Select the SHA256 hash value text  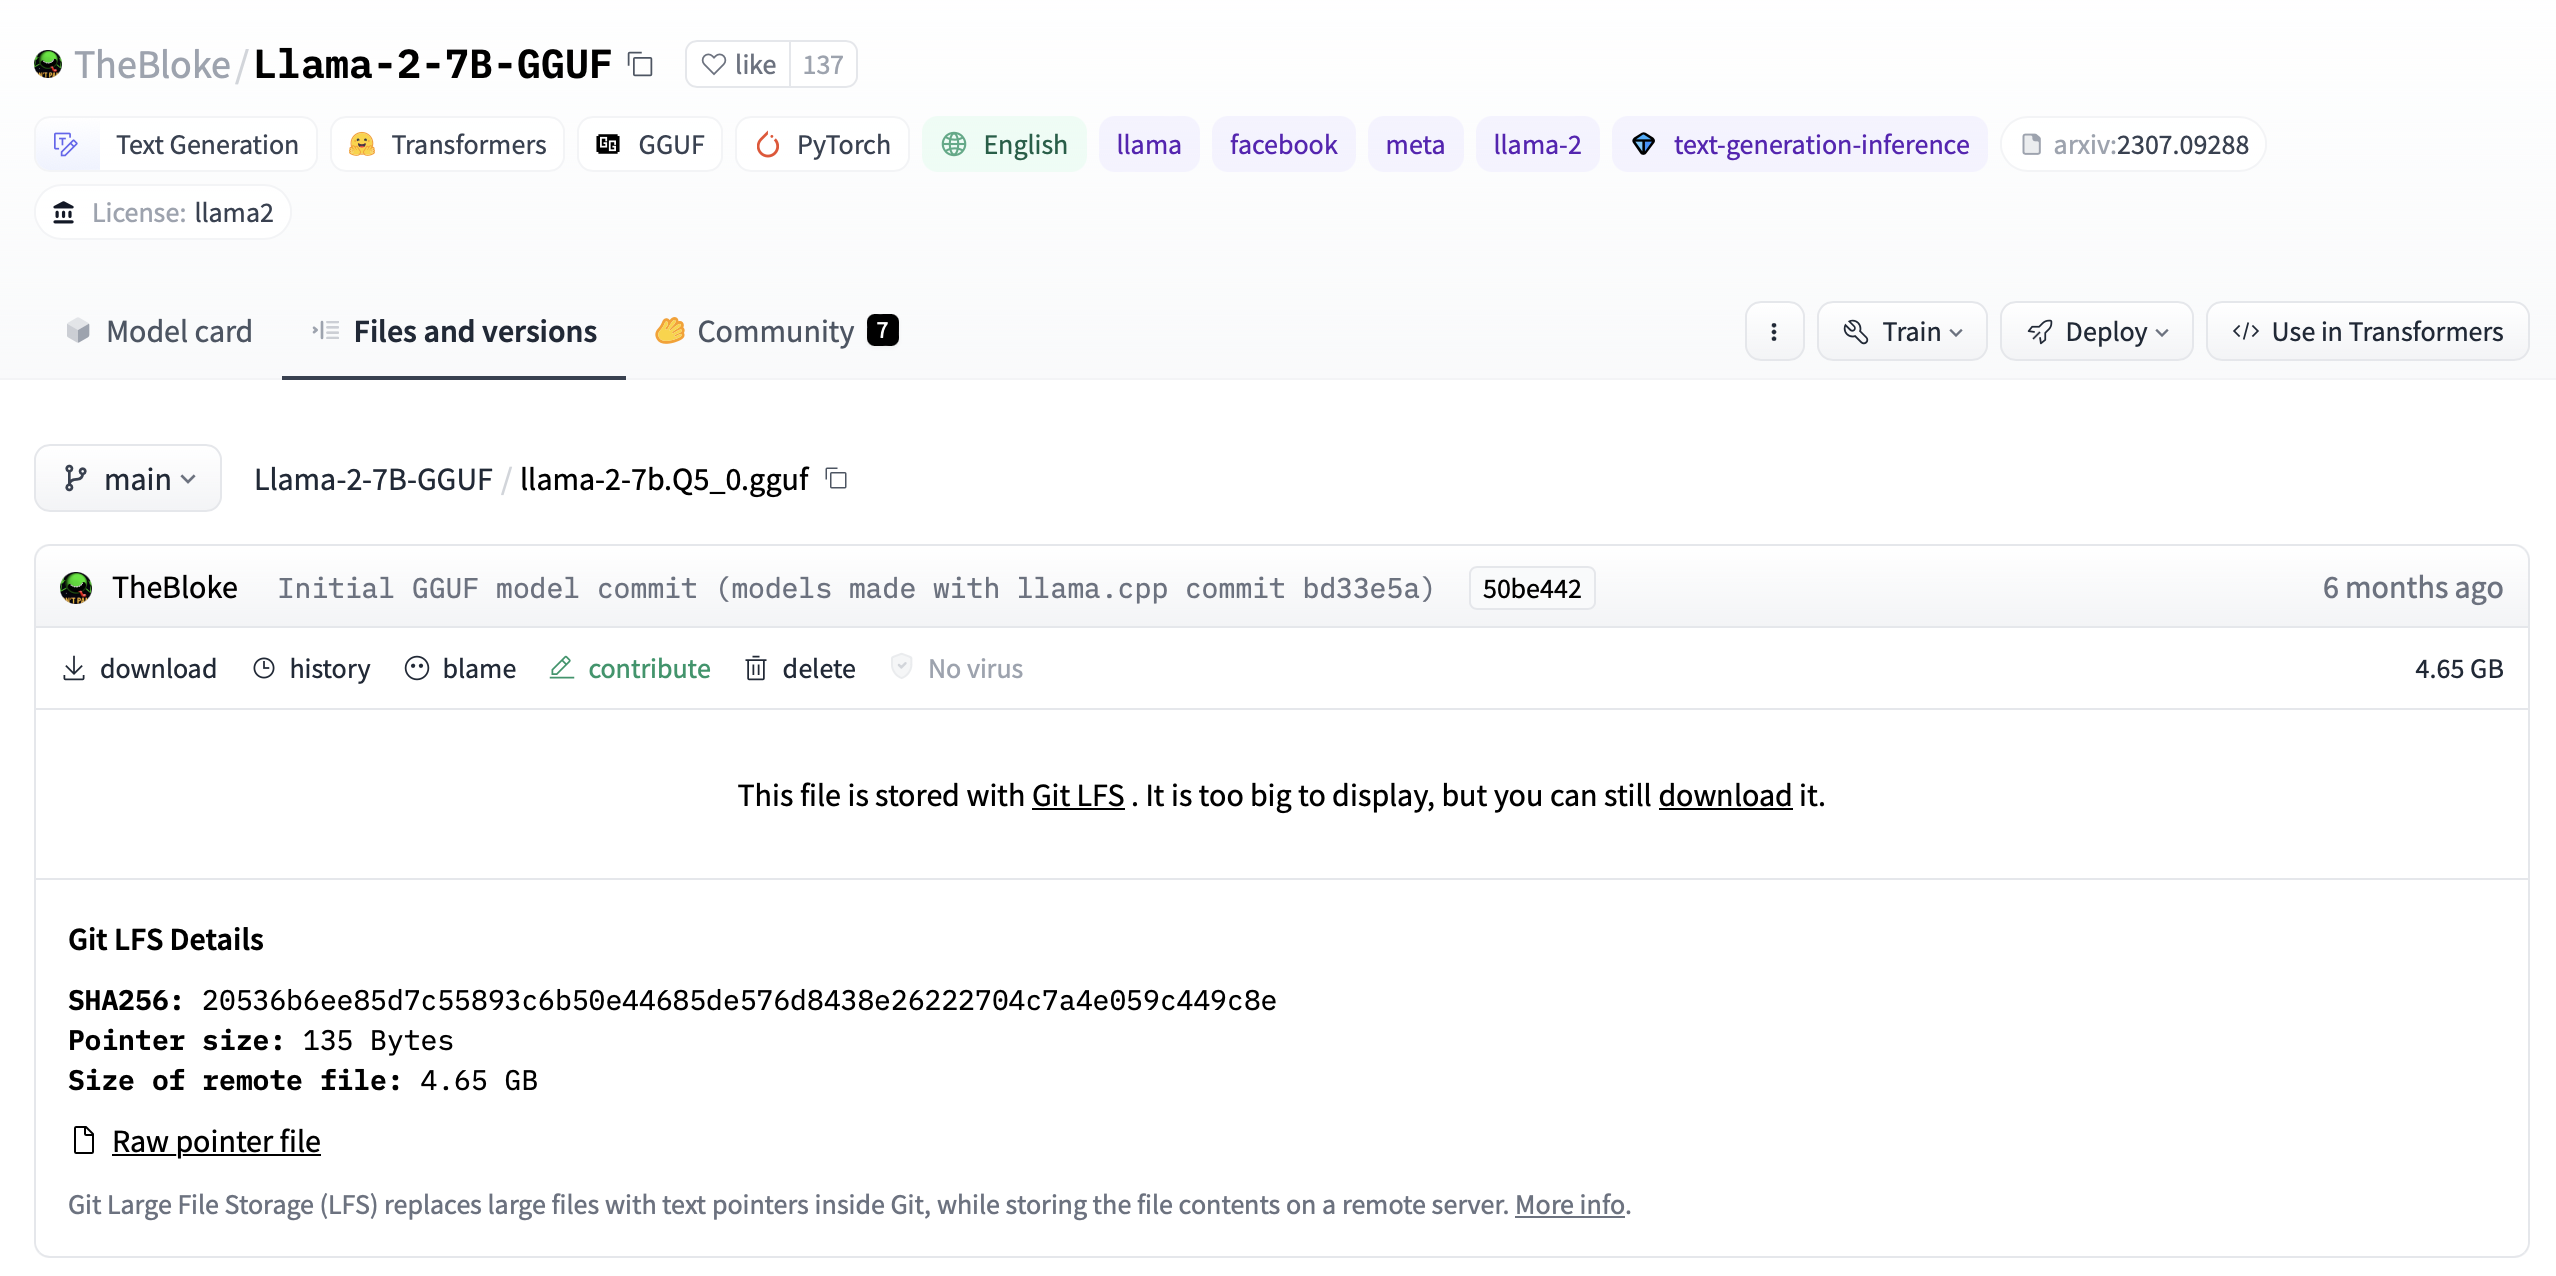[x=739, y=1000]
